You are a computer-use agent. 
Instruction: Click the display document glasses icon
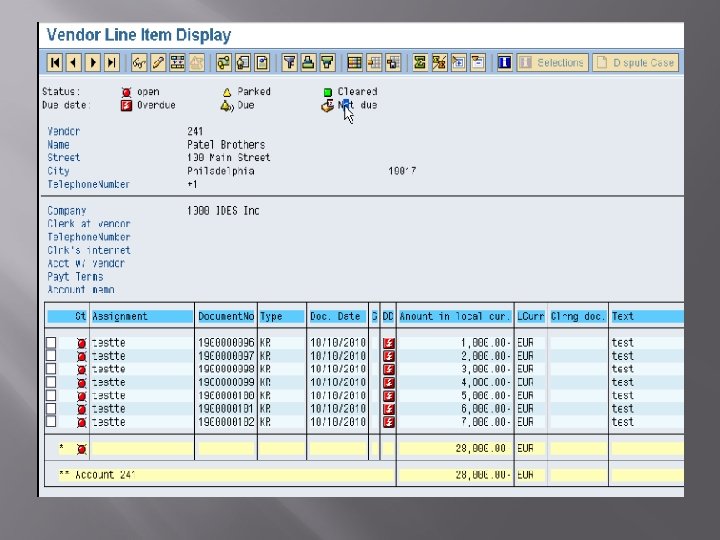139,63
